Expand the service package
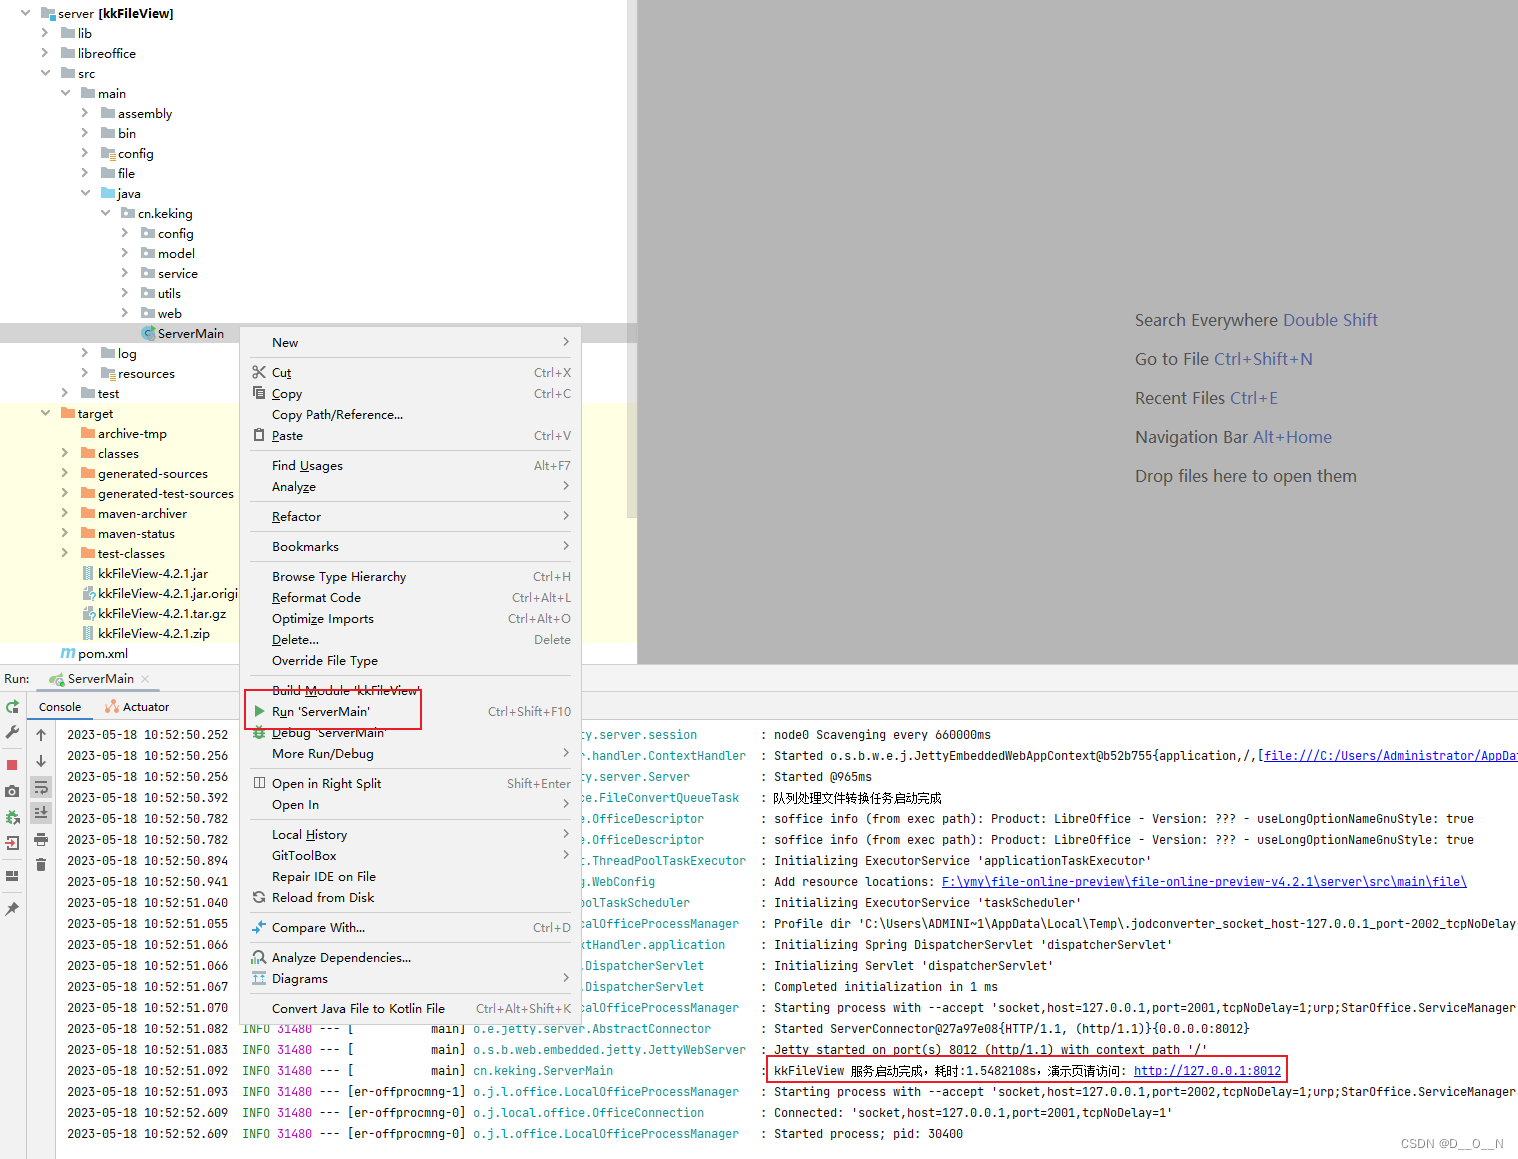The height and width of the screenshot is (1159, 1518). (x=125, y=273)
